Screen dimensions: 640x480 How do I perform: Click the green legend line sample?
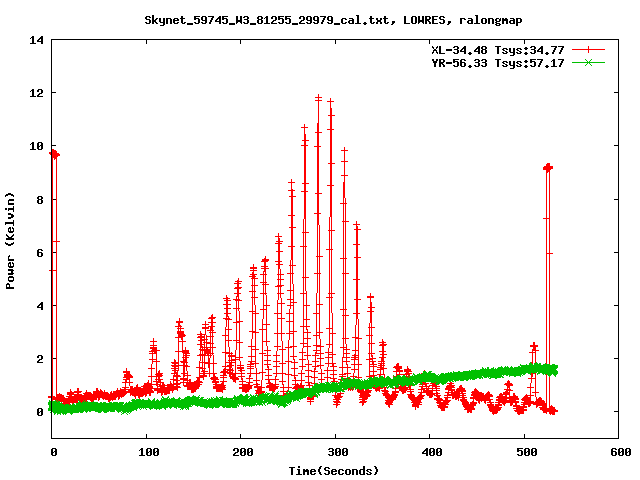pos(588,63)
